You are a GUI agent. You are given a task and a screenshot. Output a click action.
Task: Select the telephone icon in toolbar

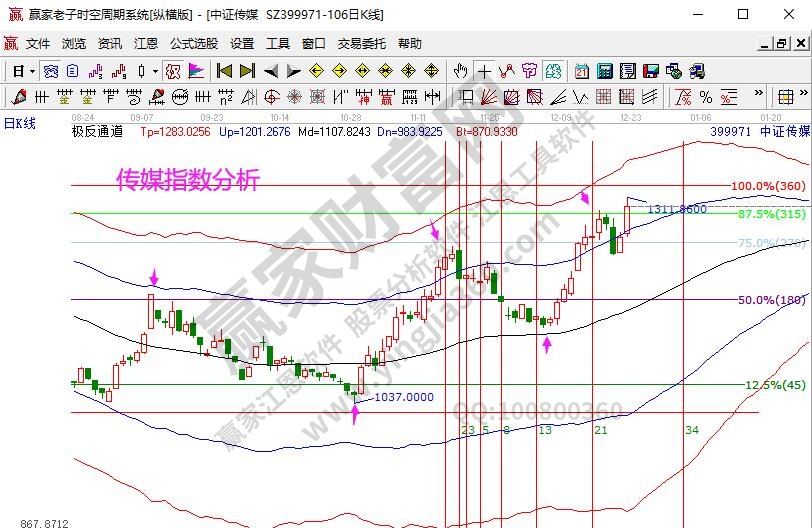[696, 71]
